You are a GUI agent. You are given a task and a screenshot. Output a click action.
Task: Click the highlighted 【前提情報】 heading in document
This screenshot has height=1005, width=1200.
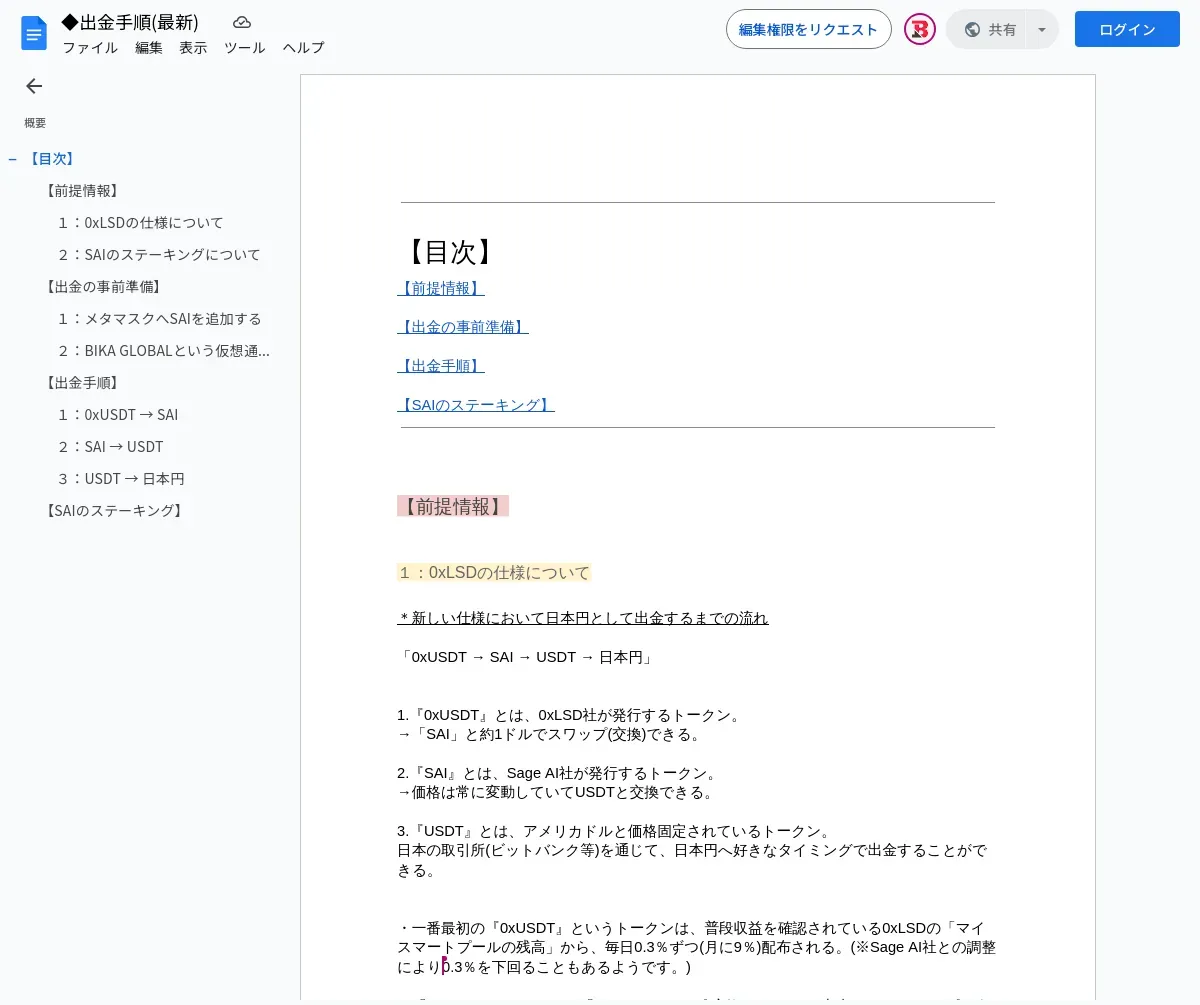453,506
